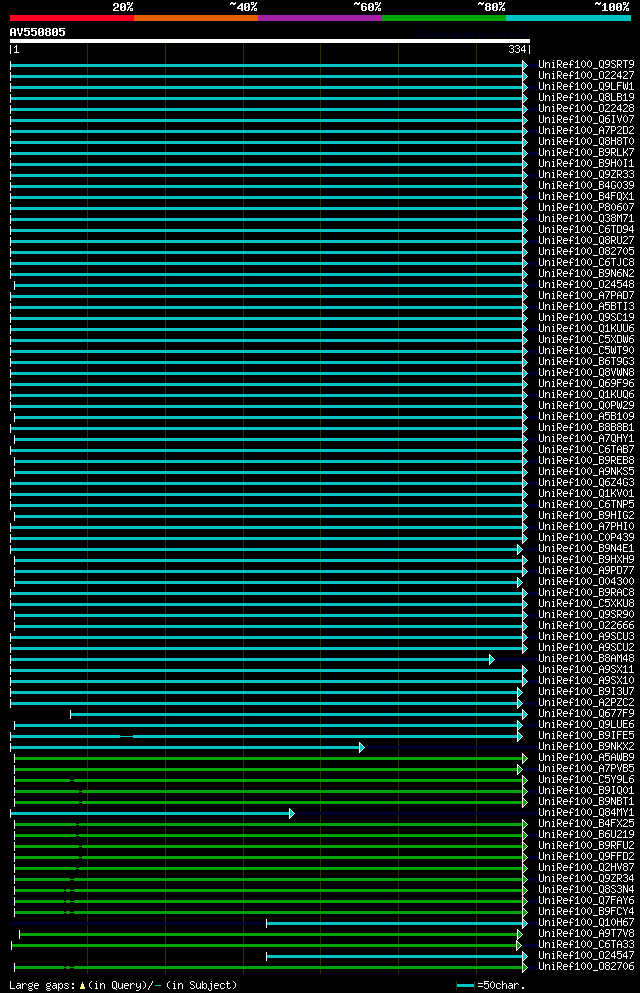Click the green alignment bar for A9T7V8

pos(271,935)
